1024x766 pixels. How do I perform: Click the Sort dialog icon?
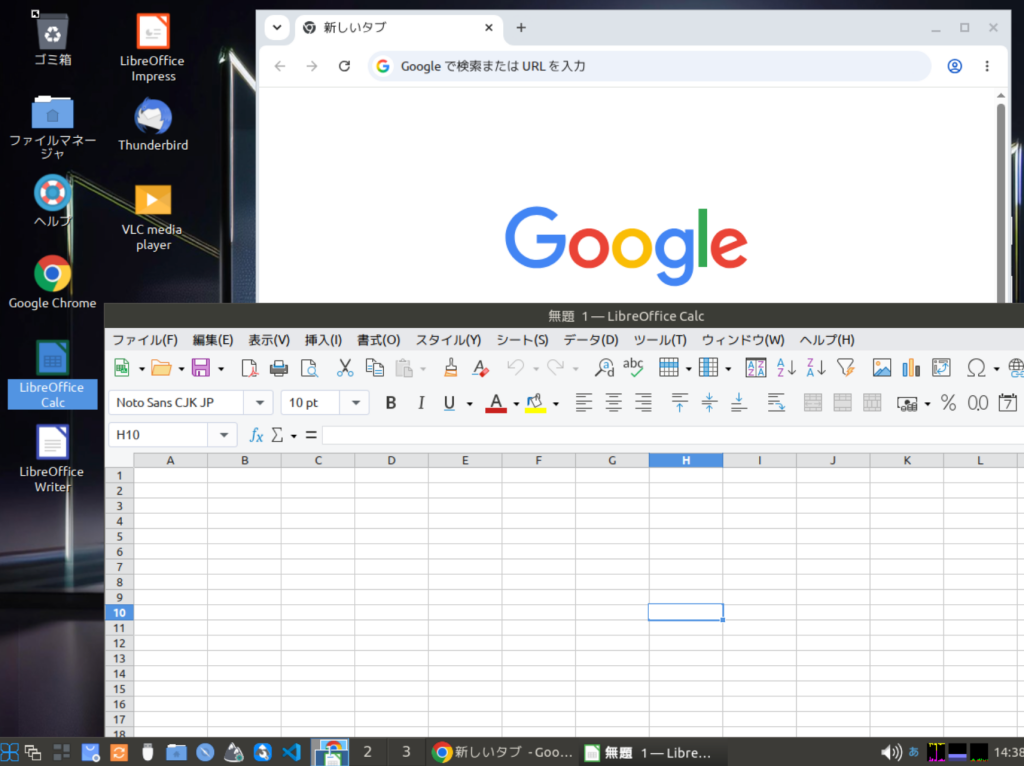pyautogui.click(x=756, y=368)
